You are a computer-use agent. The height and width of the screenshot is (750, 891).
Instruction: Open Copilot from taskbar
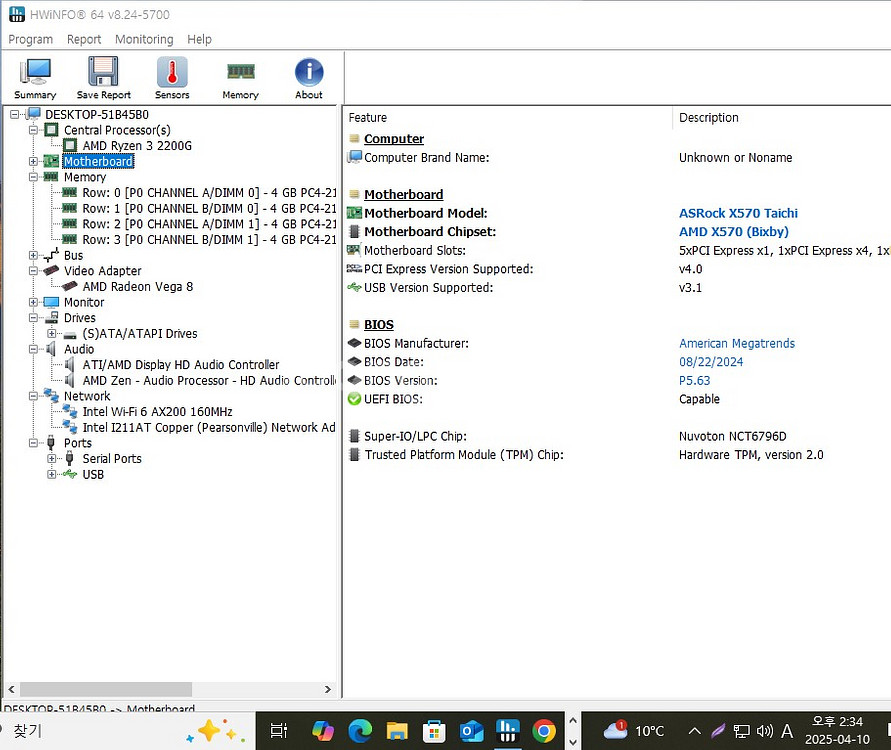click(323, 731)
